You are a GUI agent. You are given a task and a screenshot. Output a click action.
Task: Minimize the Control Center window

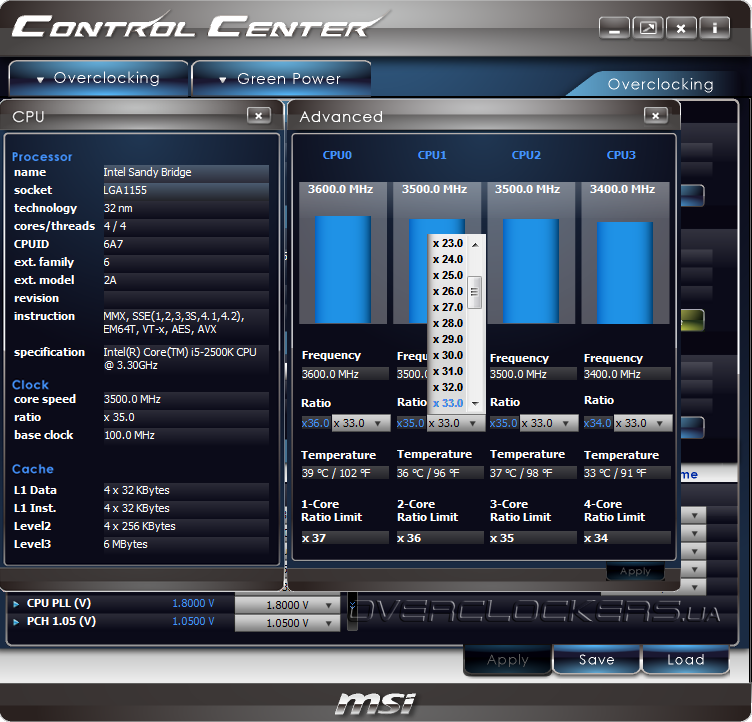(x=614, y=29)
